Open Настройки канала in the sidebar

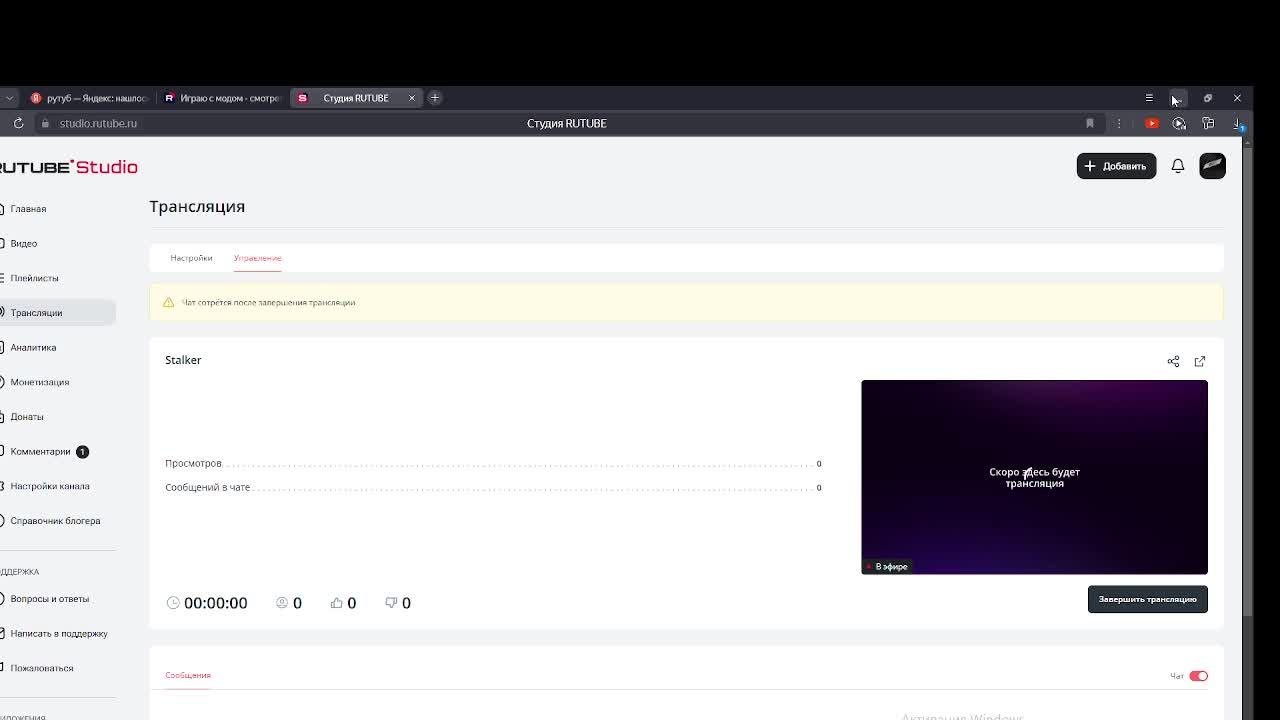[49, 486]
